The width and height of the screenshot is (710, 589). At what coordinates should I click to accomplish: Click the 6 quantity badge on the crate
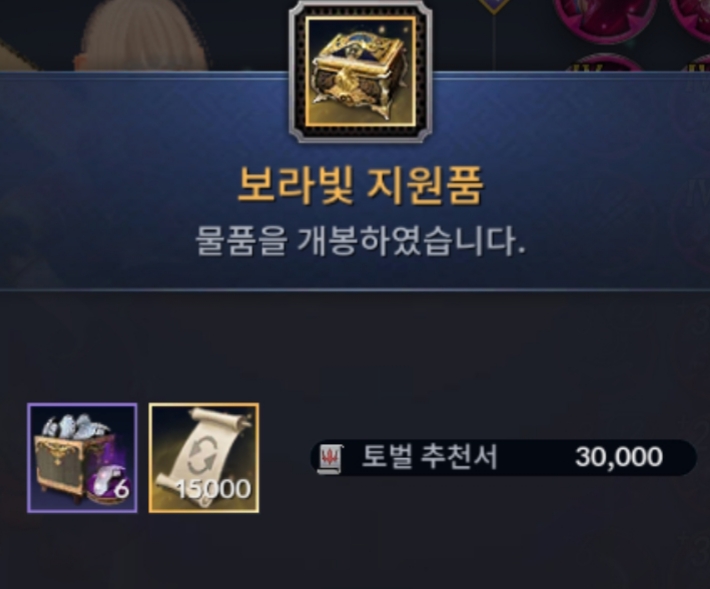point(122,489)
